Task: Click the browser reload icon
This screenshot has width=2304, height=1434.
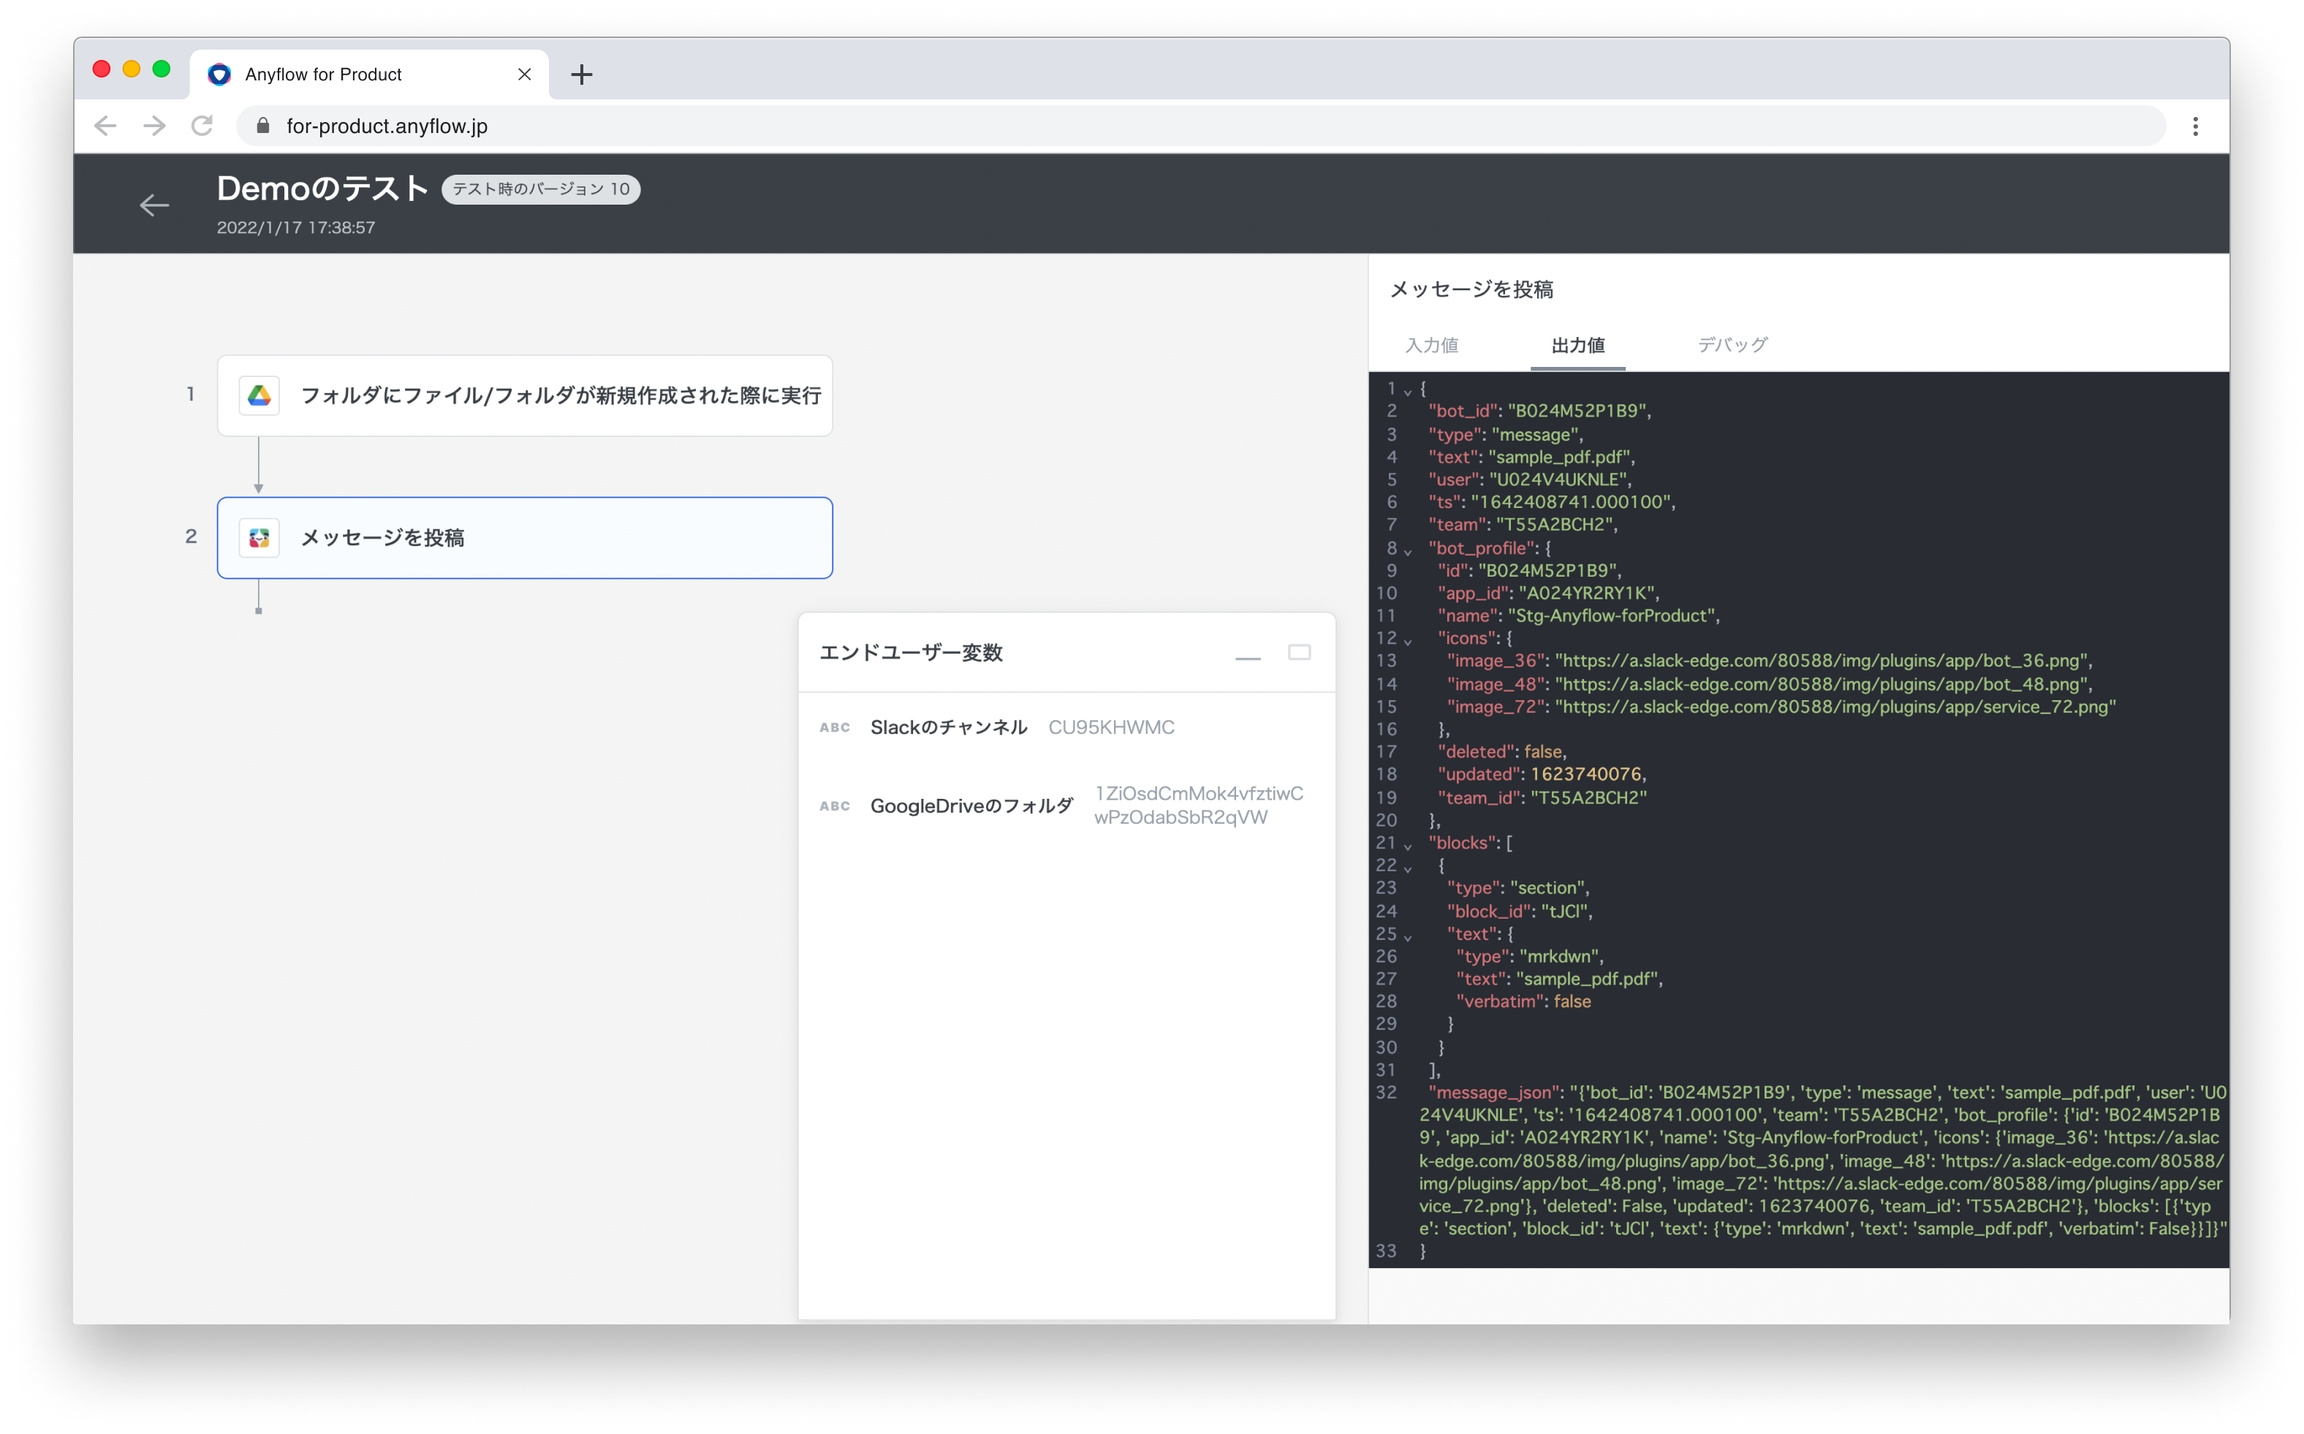Action: click(x=203, y=126)
